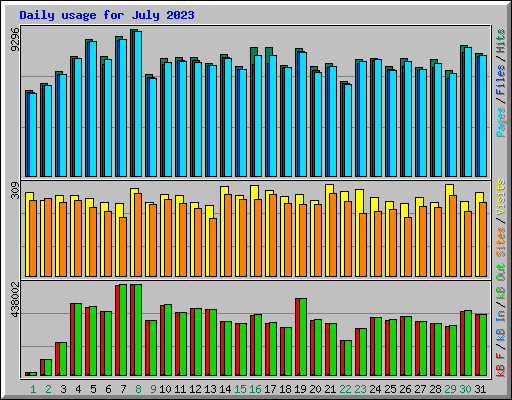Click day 31 on the x-axis
This screenshot has height=400, width=512.
click(x=480, y=389)
